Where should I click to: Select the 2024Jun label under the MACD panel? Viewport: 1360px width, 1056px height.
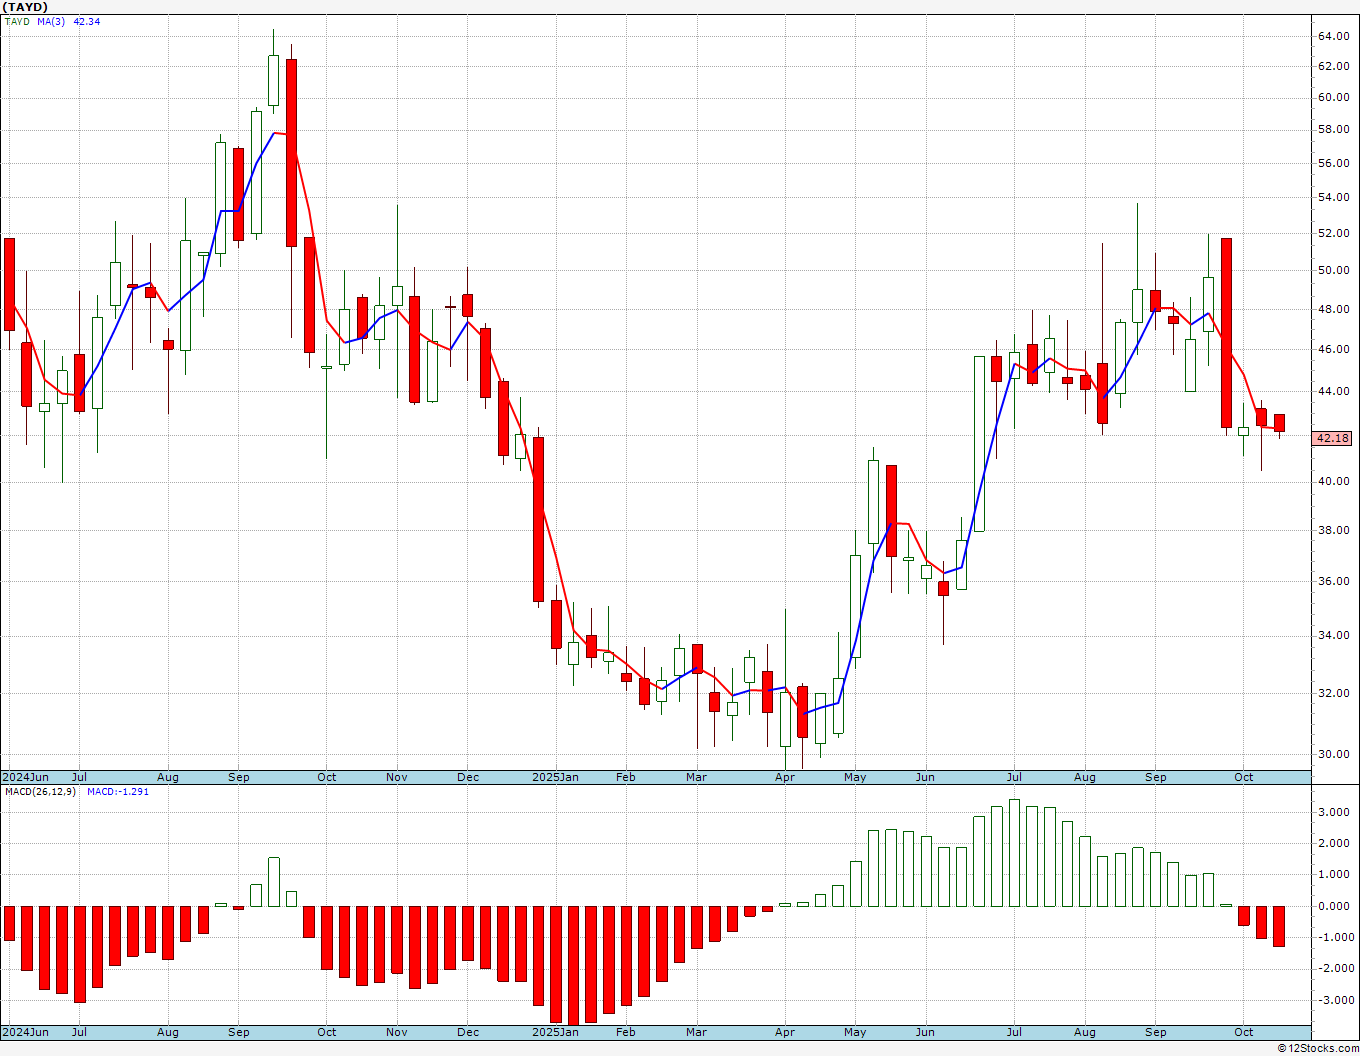pyautogui.click(x=26, y=1032)
